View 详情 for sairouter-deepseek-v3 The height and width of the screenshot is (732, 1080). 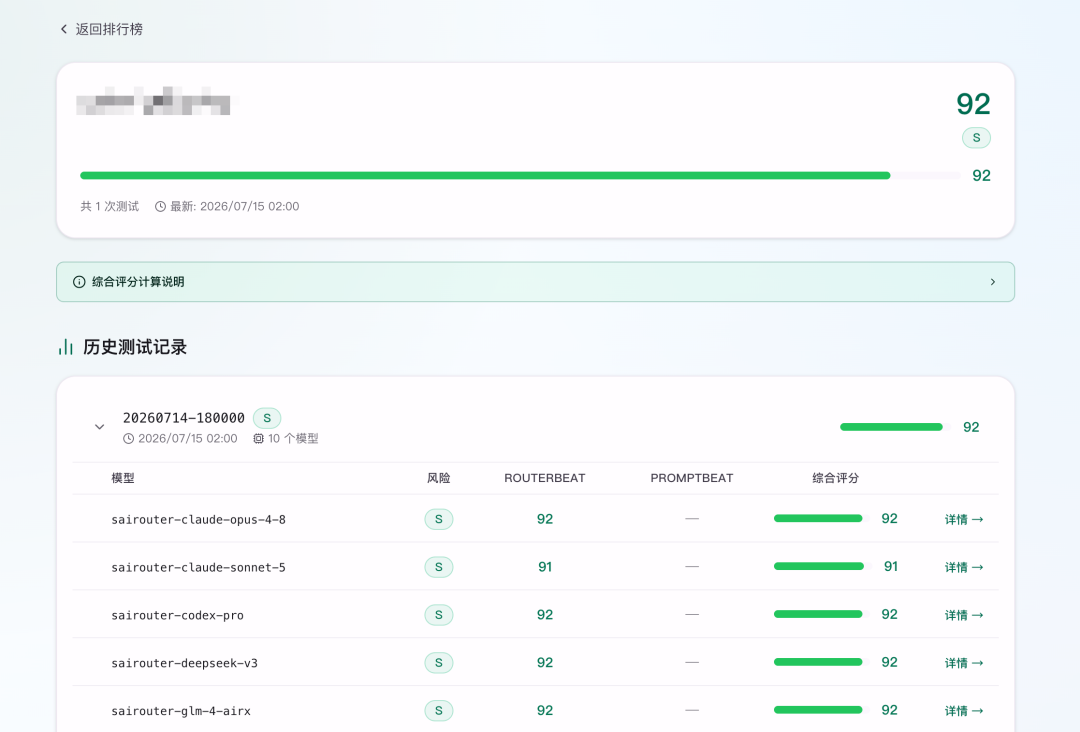964,663
